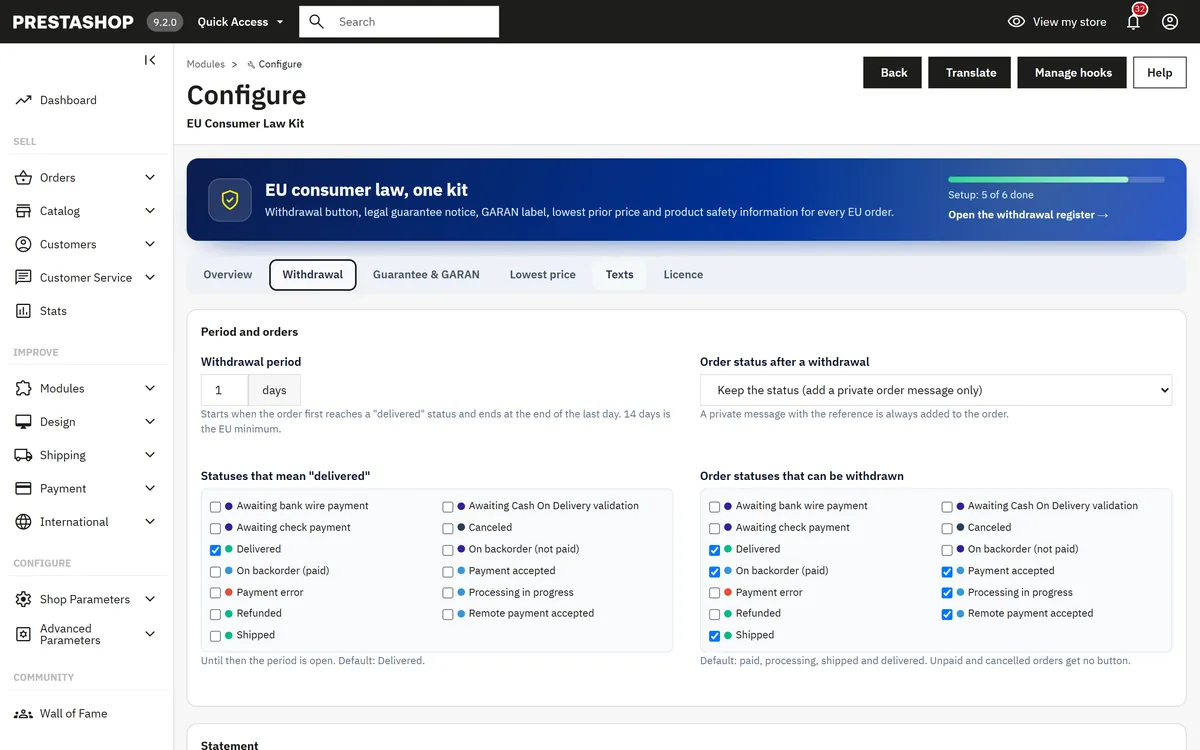1200x750 pixels.
Task: Open the user profile icon
Action: (1170, 21)
